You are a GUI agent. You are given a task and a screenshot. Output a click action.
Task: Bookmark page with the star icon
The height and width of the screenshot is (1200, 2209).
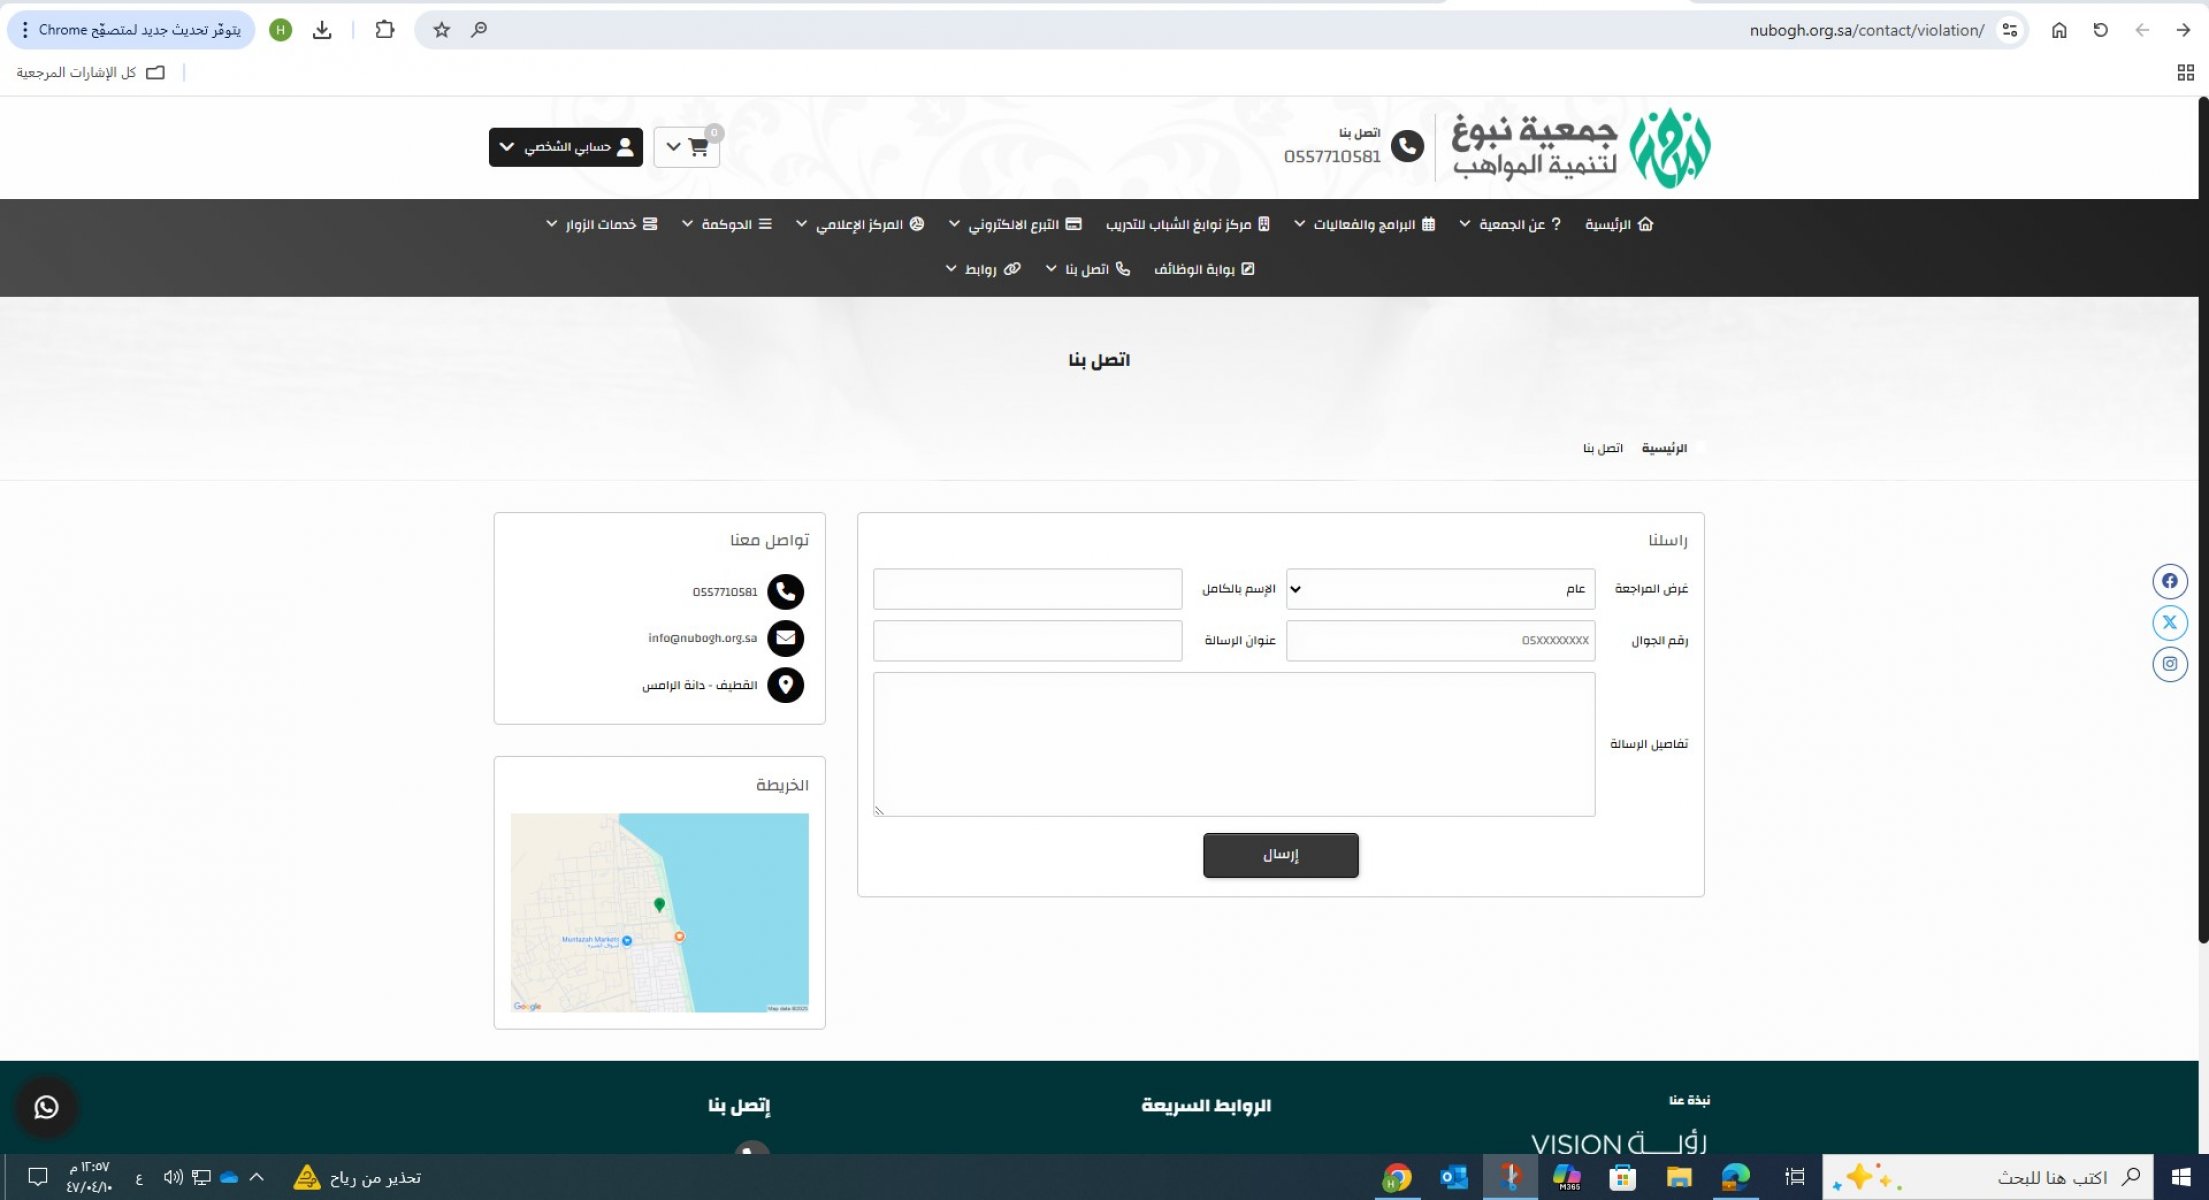tap(441, 30)
